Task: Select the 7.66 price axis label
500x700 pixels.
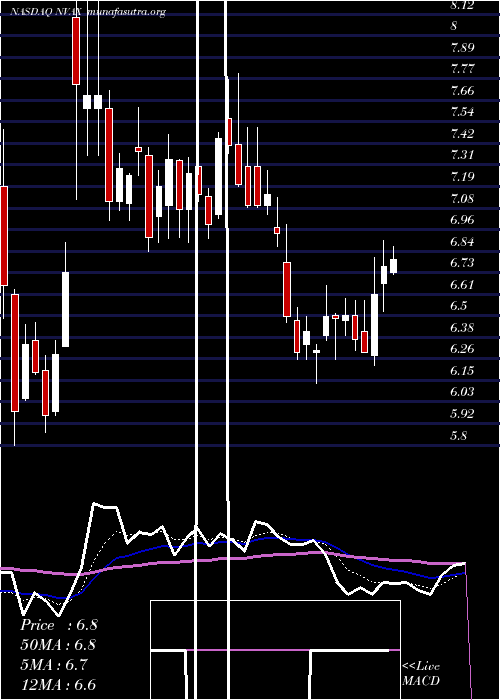Action: click(462, 91)
